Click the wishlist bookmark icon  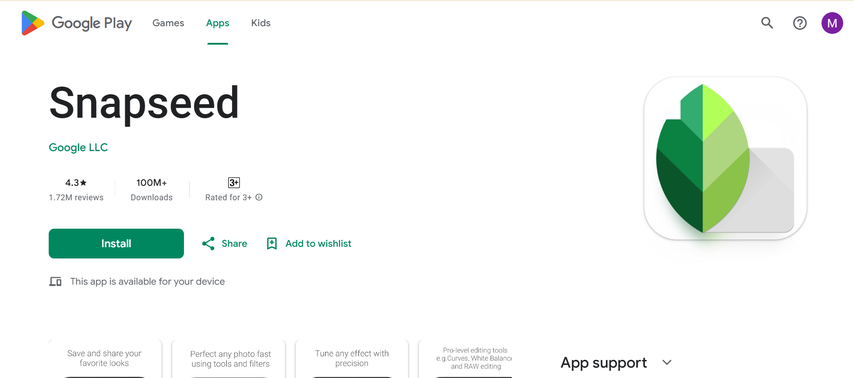tap(272, 243)
